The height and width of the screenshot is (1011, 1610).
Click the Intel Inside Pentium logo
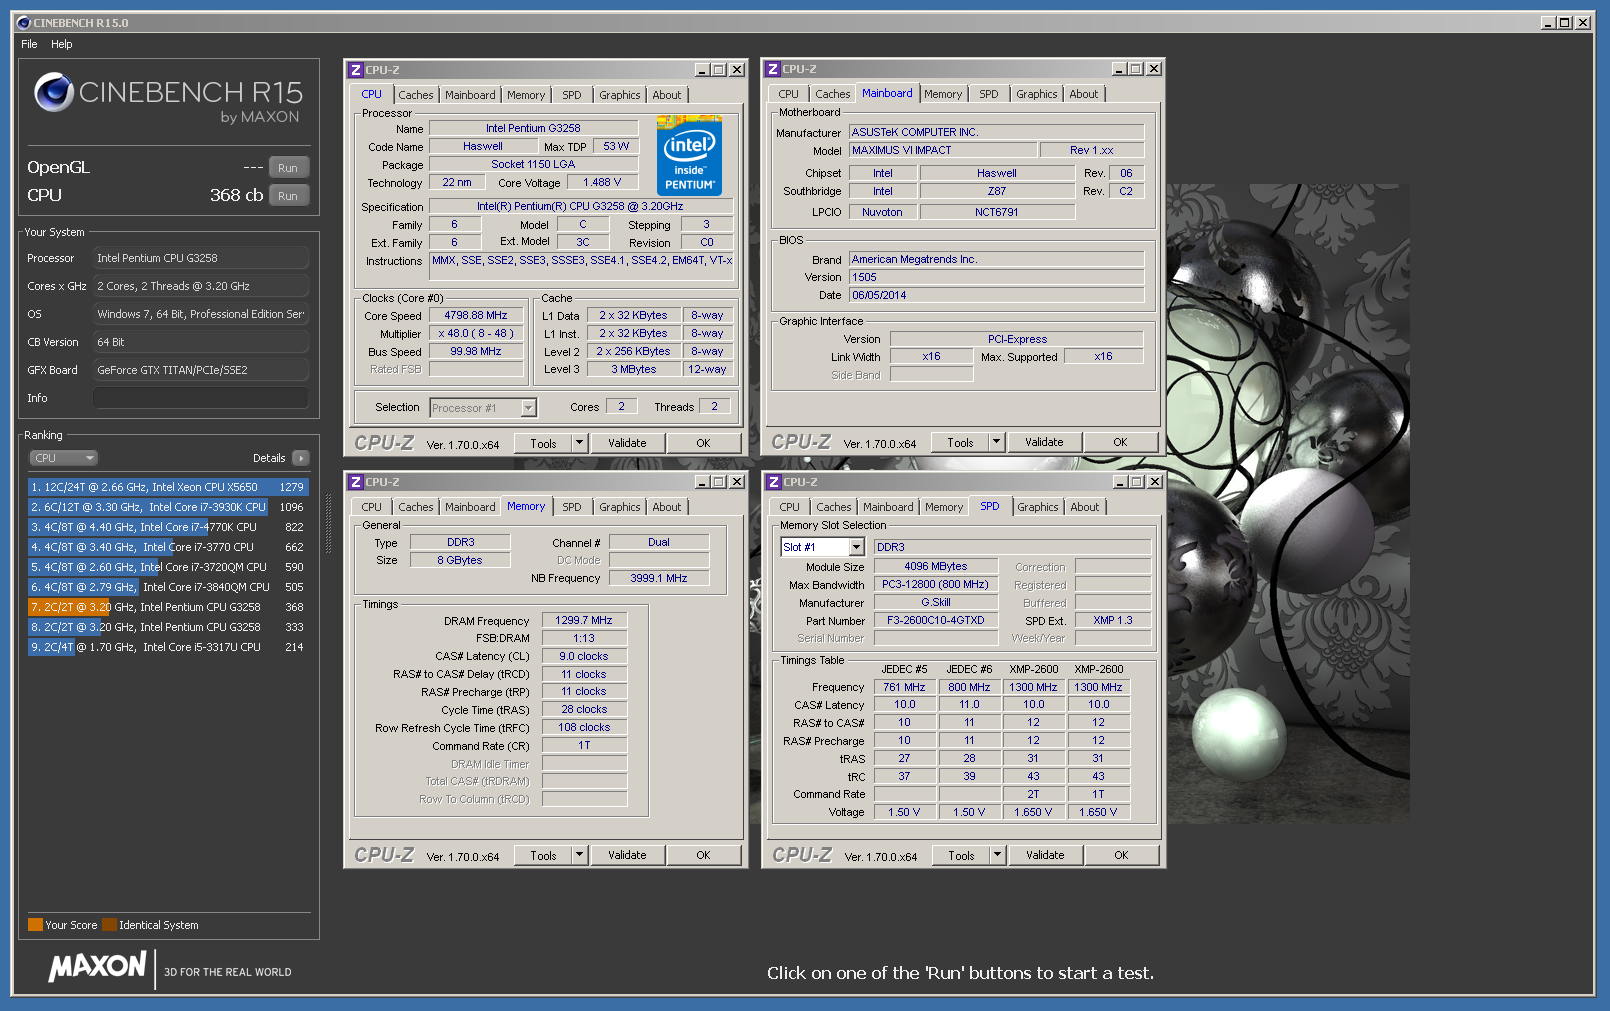click(x=689, y=154)
